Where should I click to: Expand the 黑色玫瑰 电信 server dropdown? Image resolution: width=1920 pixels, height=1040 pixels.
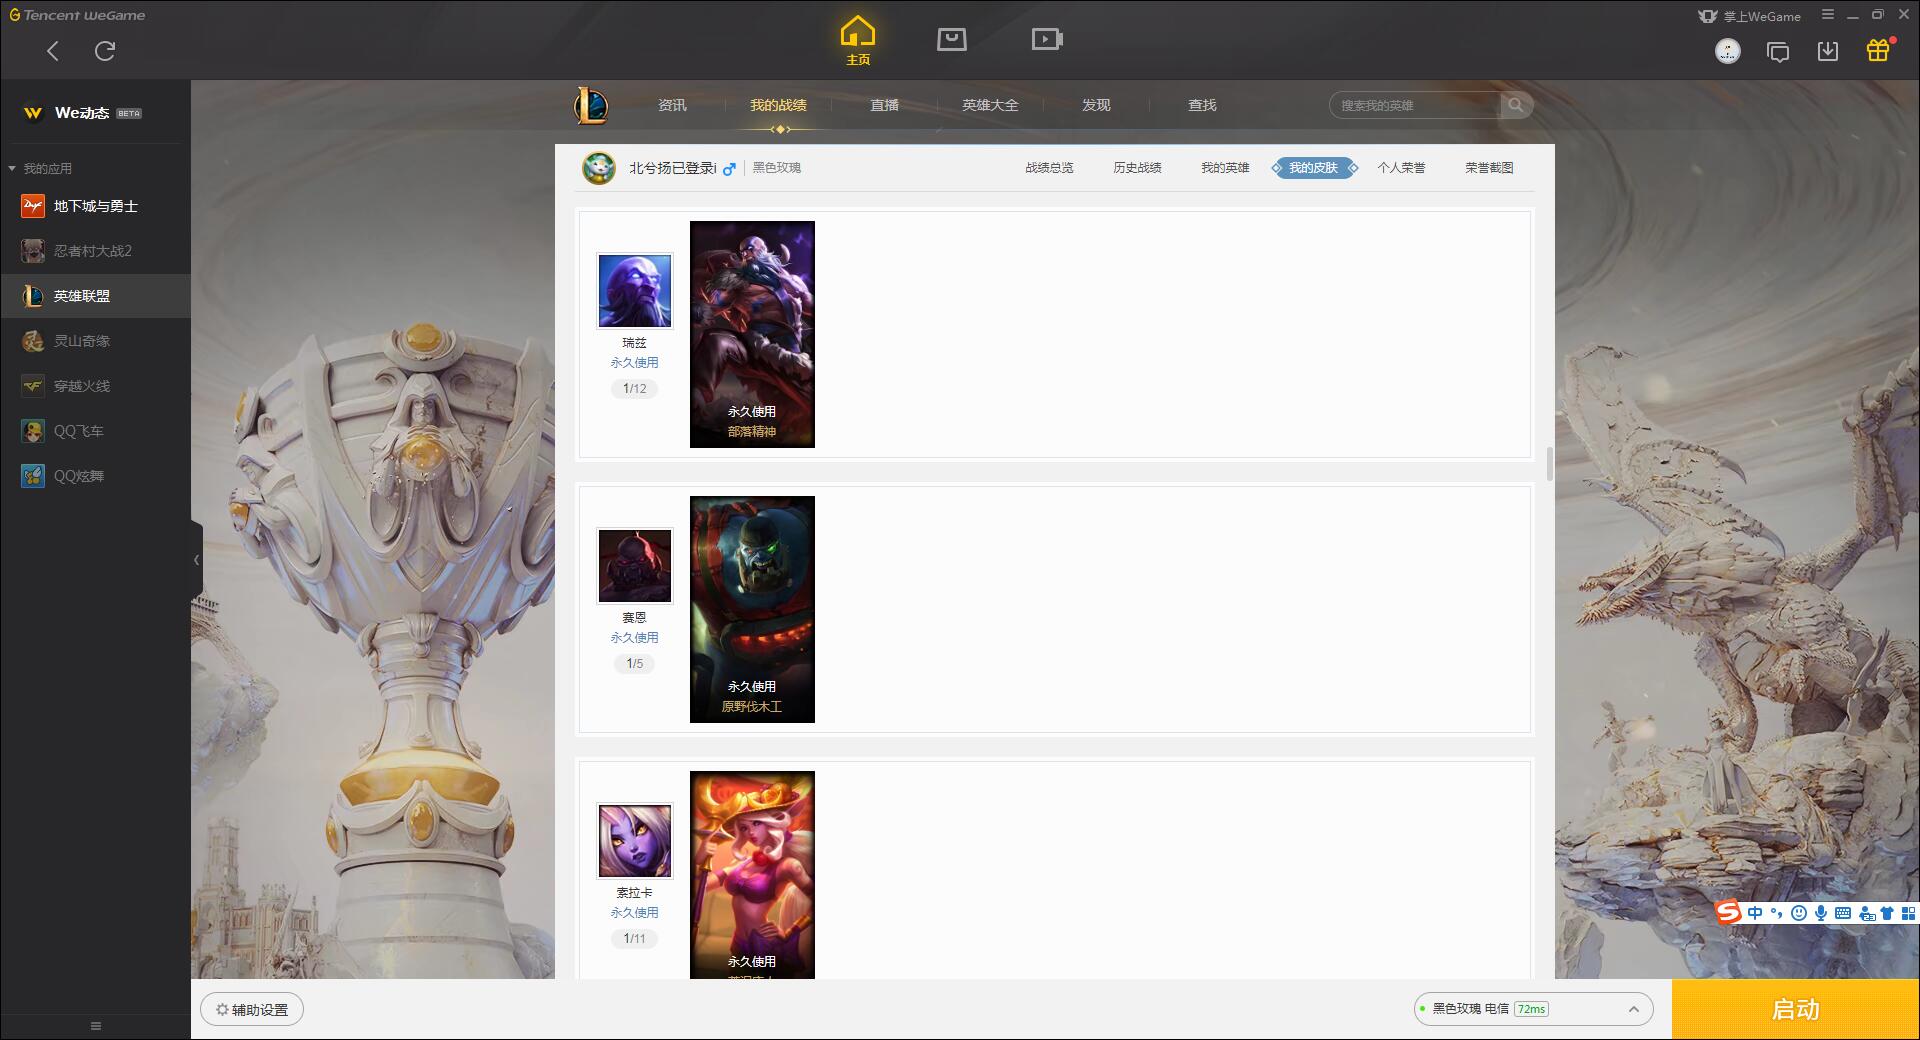1533,1009
